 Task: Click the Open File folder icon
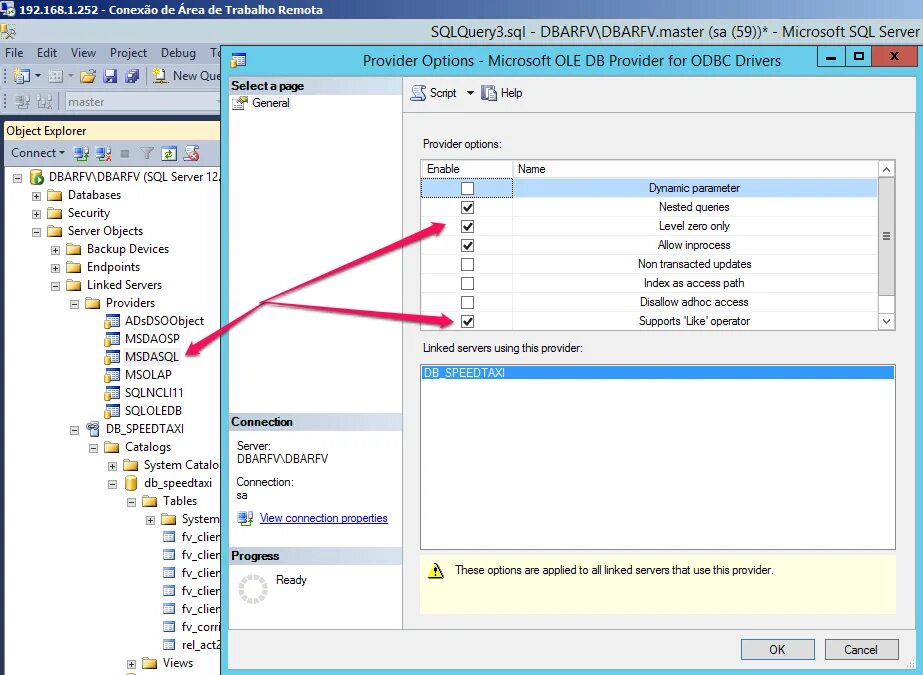(x=88, y=76)
